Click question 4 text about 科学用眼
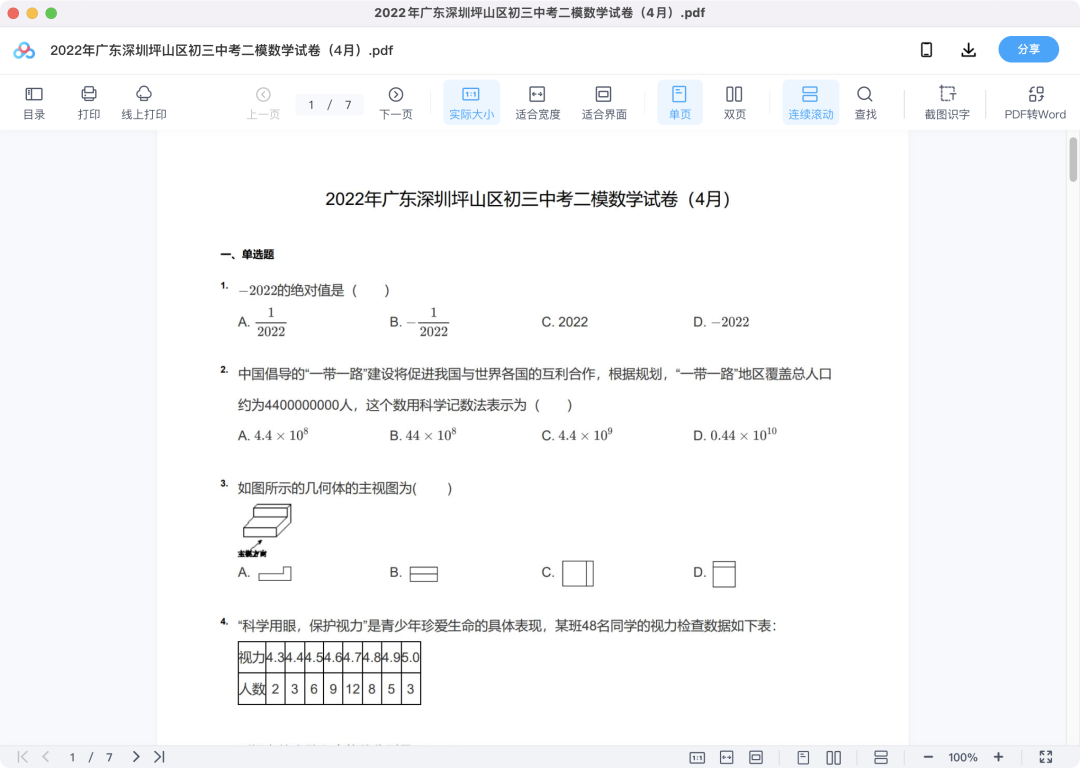 pyautogui.click(x=507, y=625)
